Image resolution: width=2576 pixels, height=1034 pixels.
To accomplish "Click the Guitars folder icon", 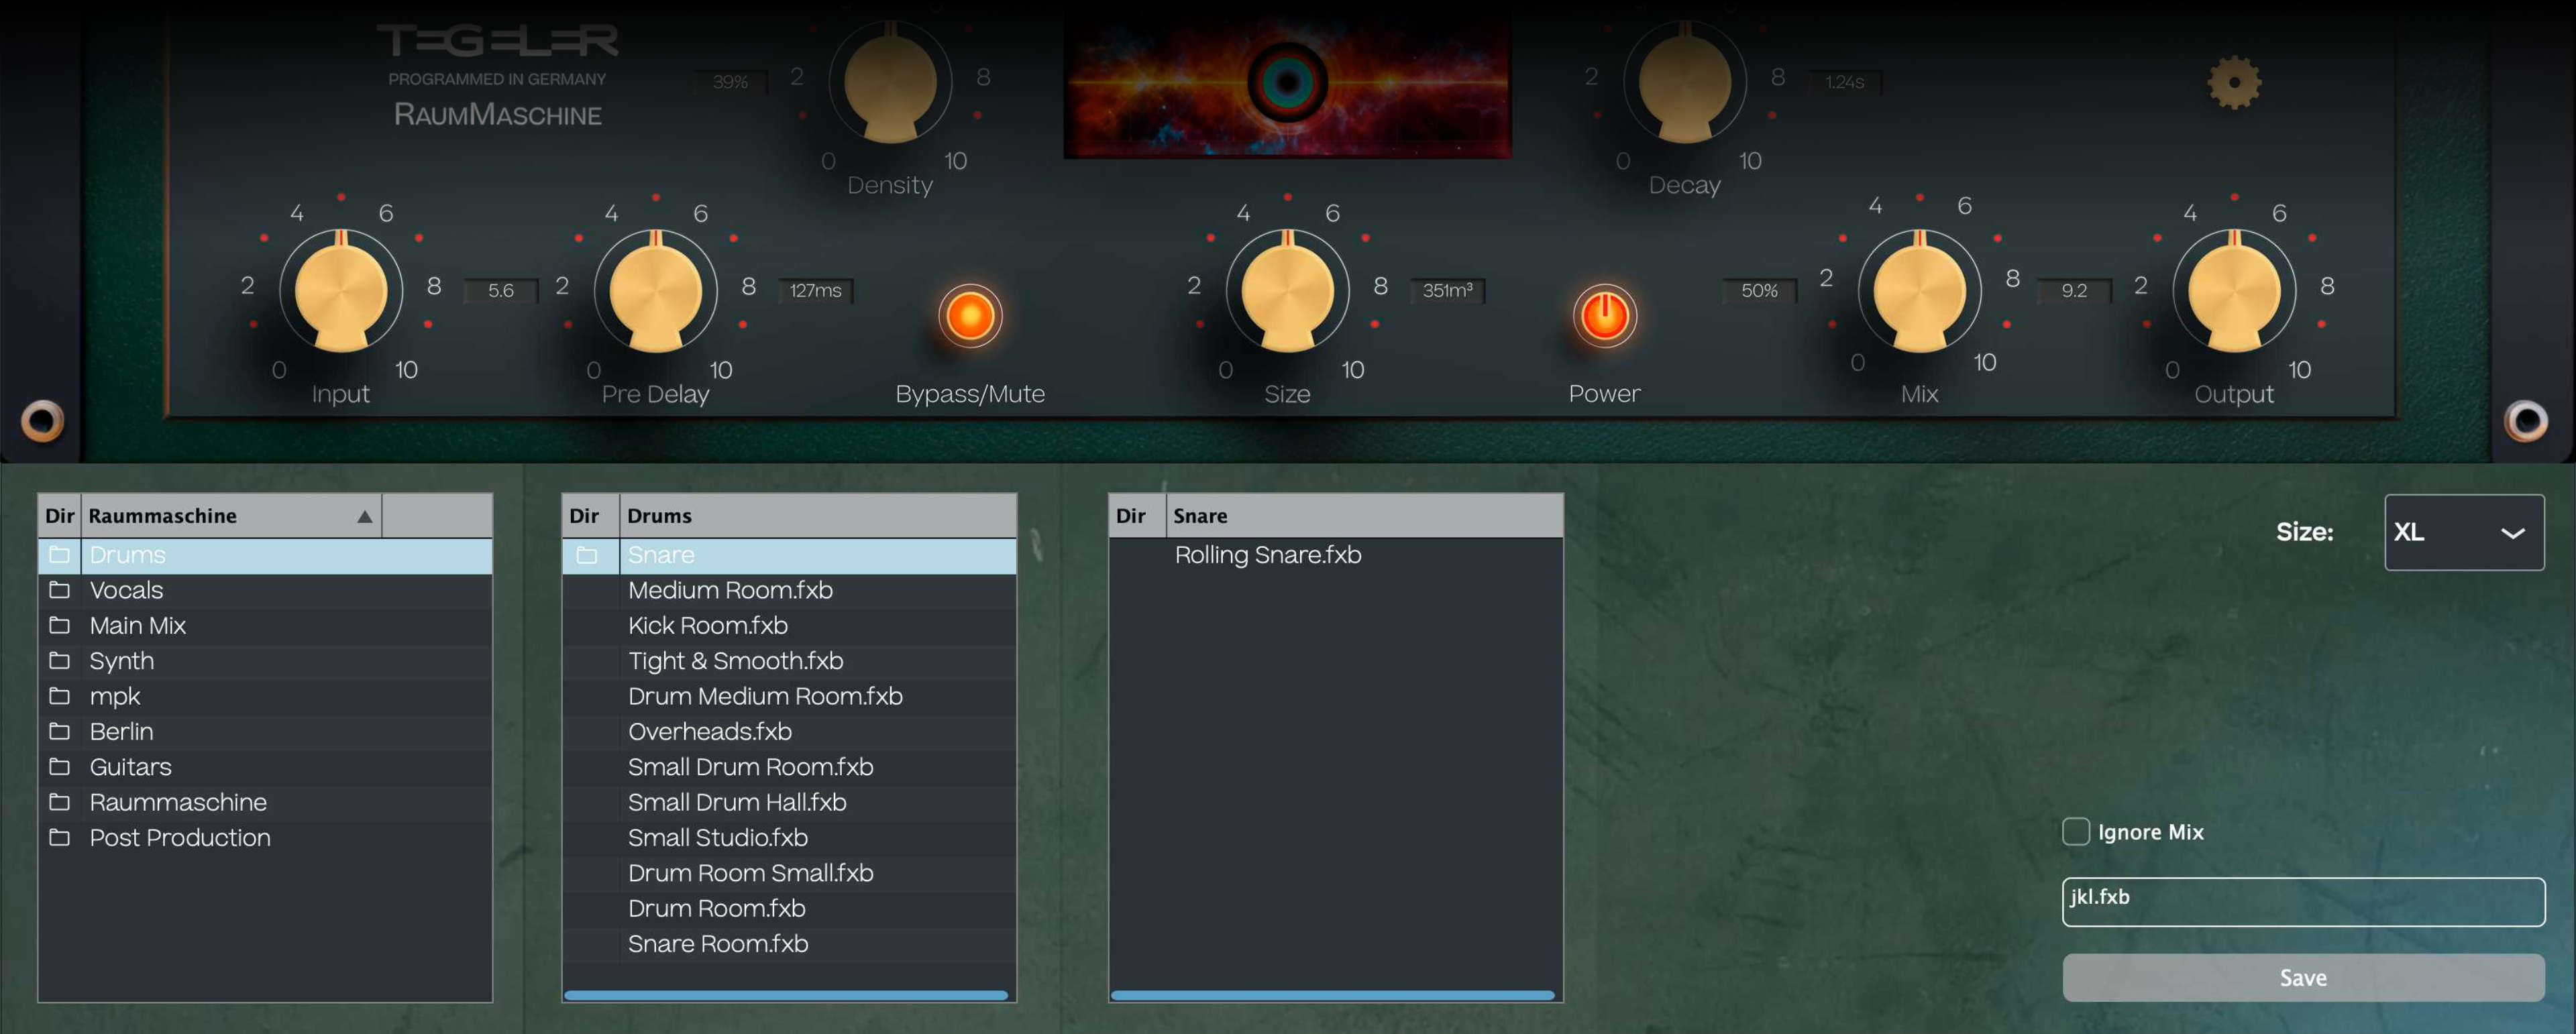I will pyautogui.click(x=60, y=767).
